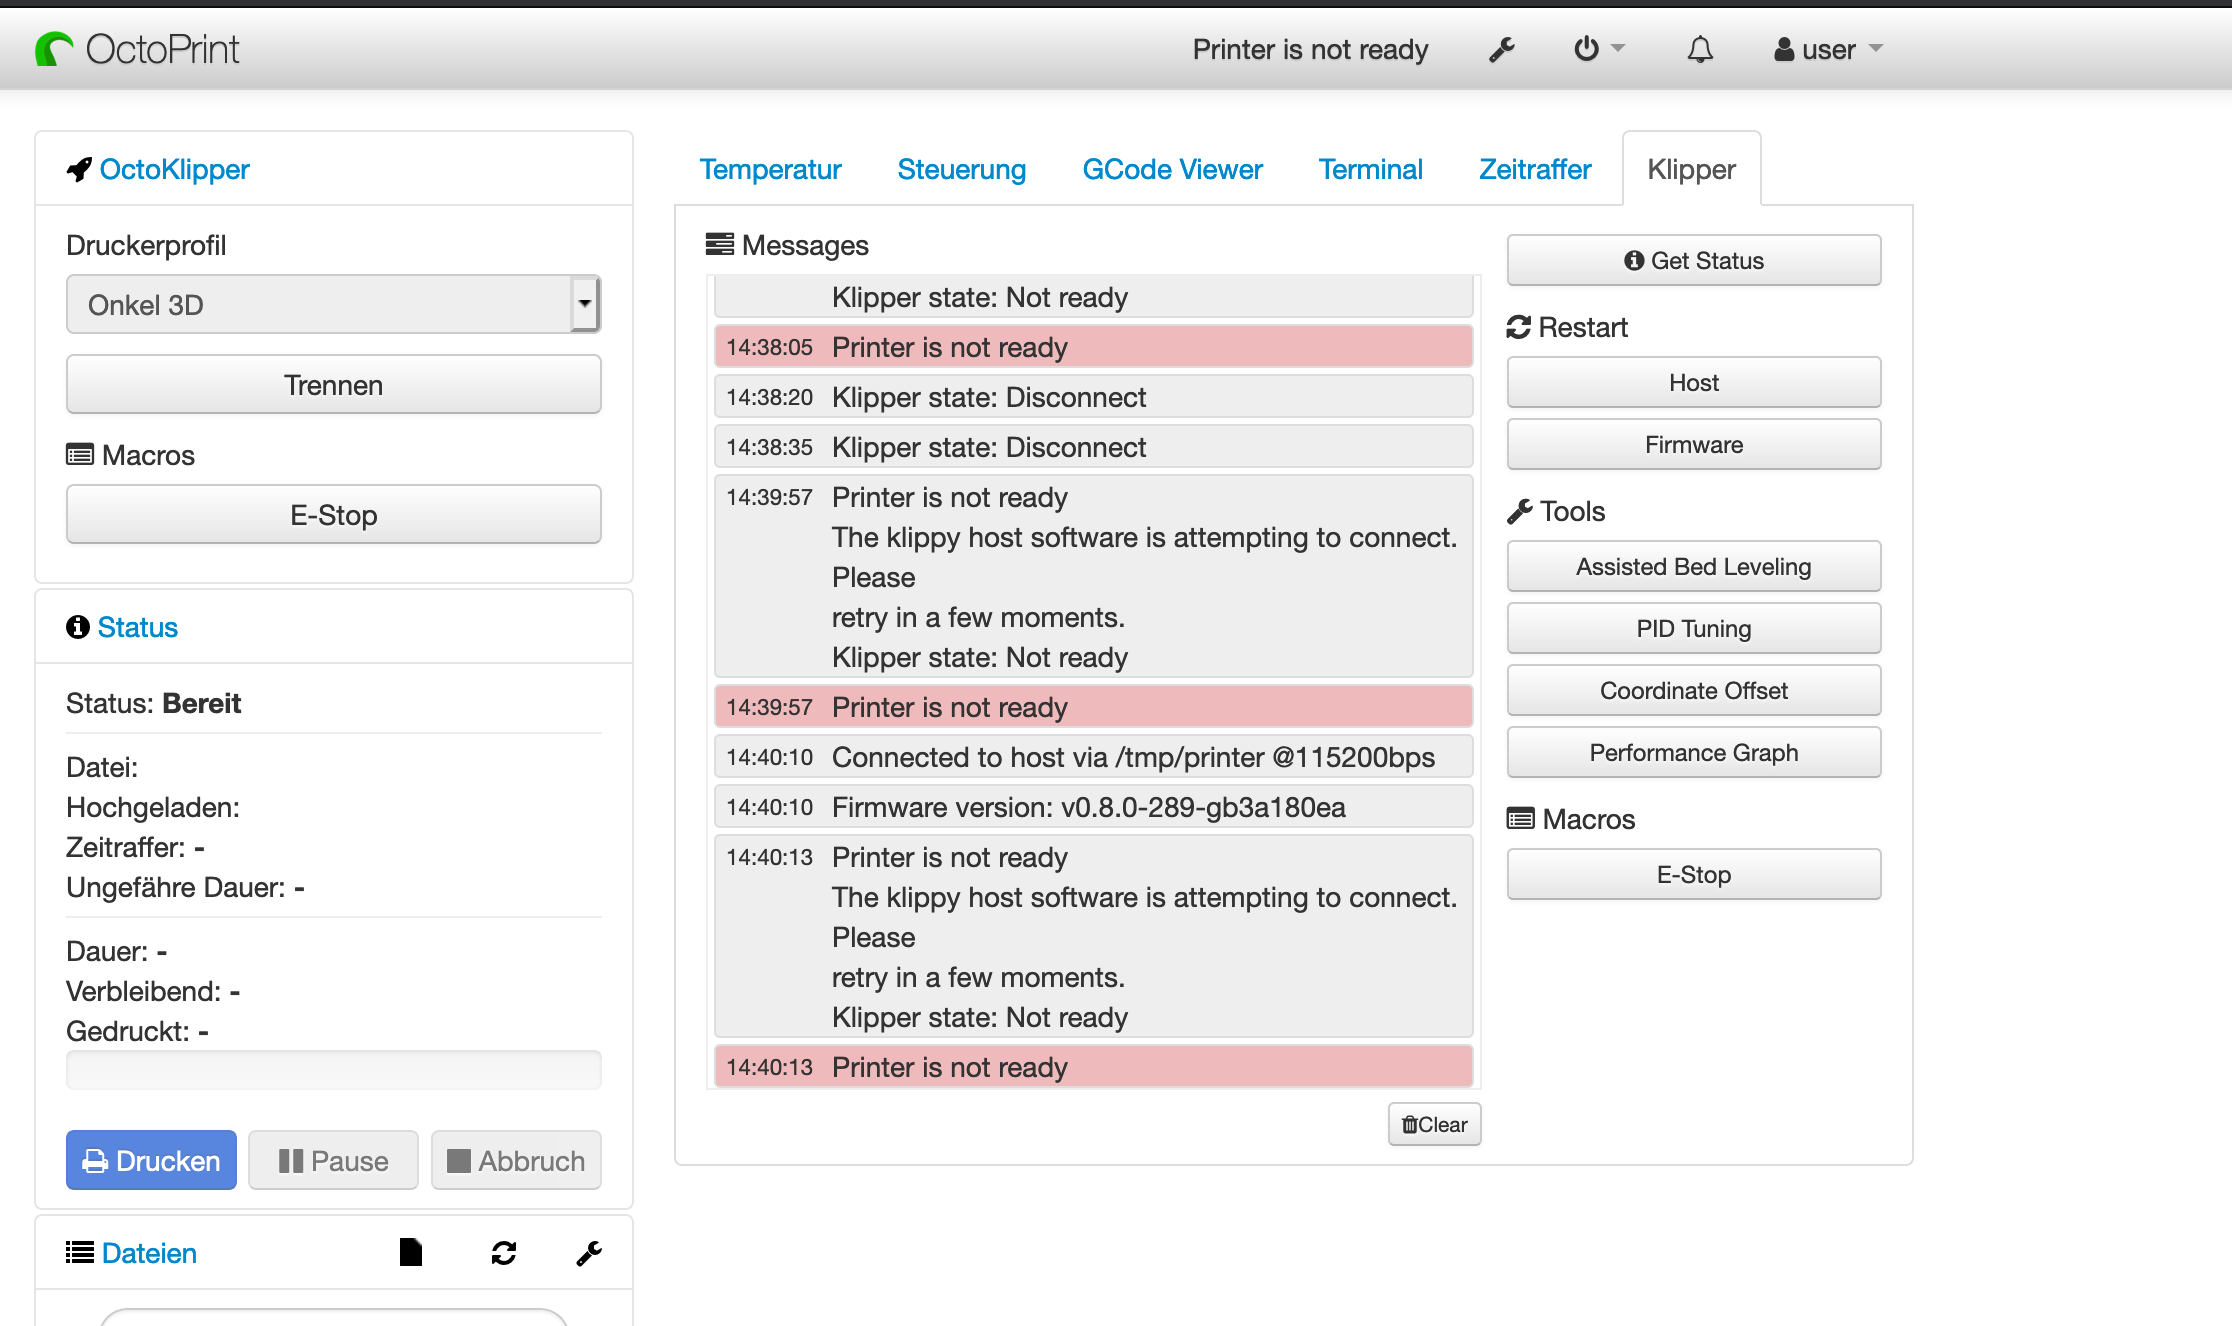Click the OctoPrint logo in the header
Screen dimensions: 2232x1326
138,47
